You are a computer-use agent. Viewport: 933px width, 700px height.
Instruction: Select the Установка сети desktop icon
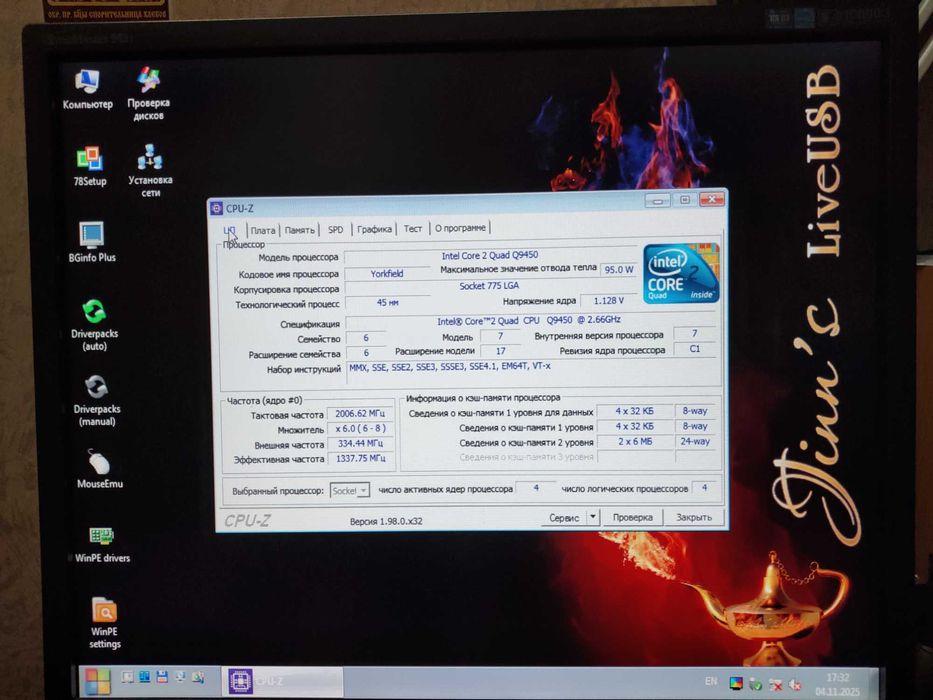pos(150,170)
